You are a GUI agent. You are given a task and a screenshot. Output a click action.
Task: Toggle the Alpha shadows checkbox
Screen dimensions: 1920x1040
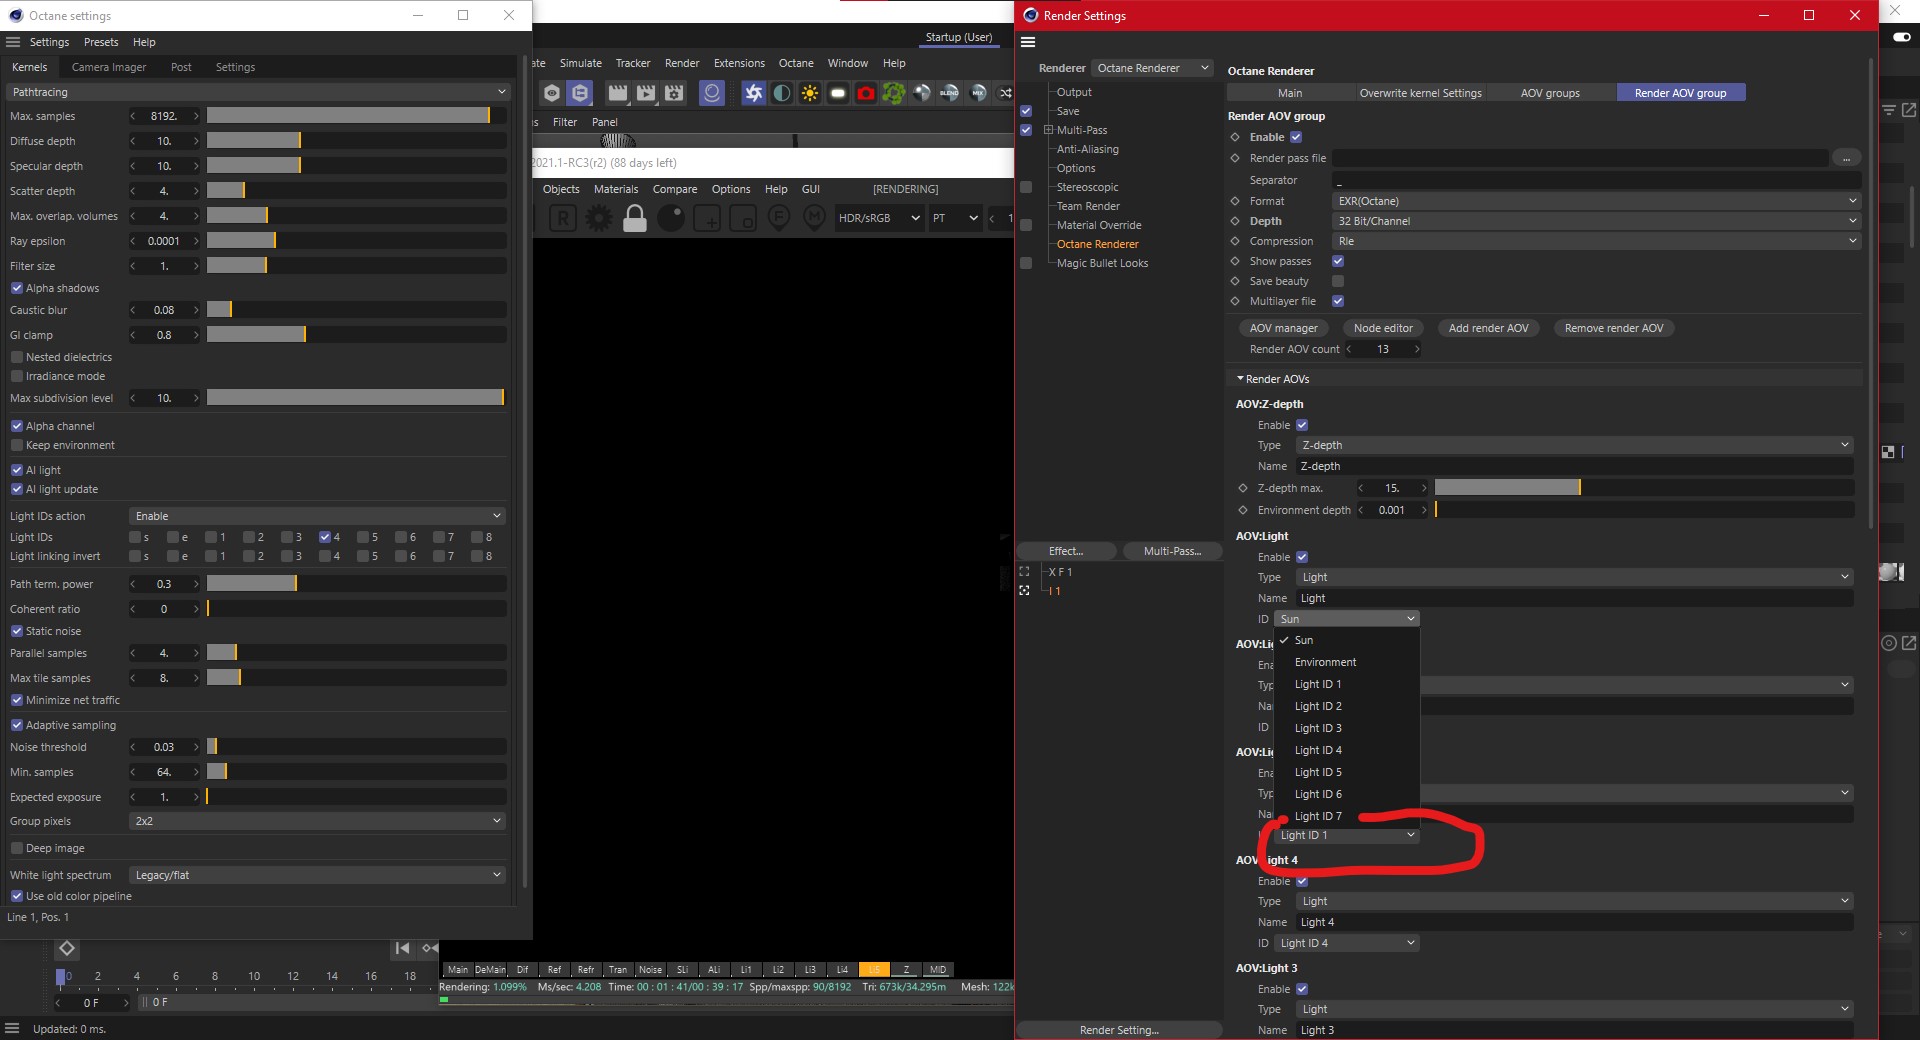(17, 288)
